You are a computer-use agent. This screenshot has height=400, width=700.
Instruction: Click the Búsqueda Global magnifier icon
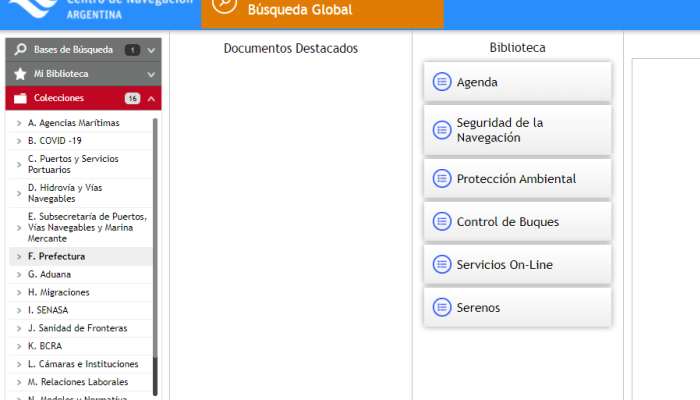click(x=224, y=4)
